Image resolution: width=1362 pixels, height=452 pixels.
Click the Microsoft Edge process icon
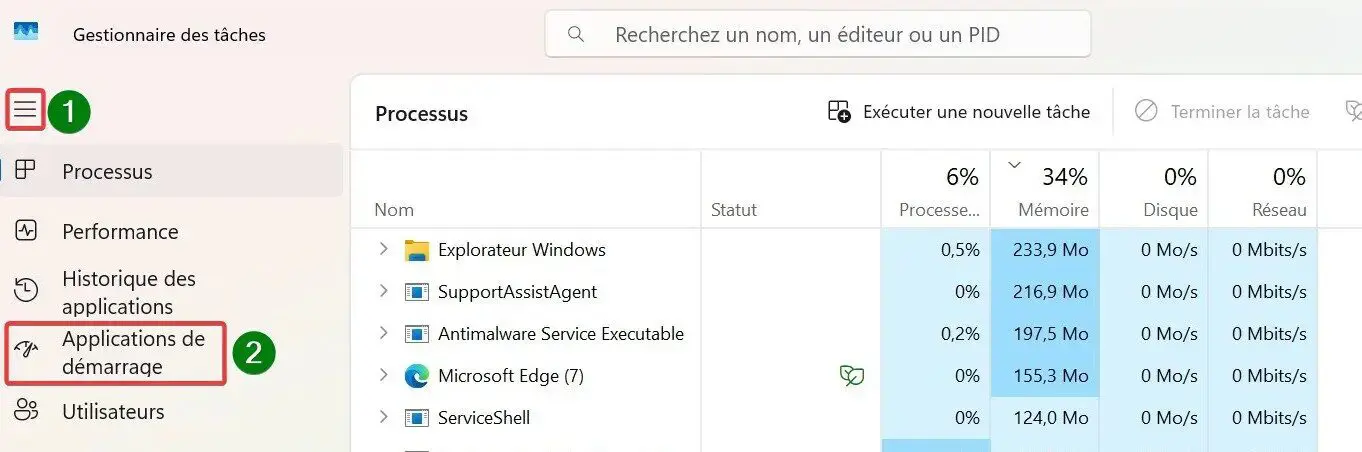coord(416,376)
